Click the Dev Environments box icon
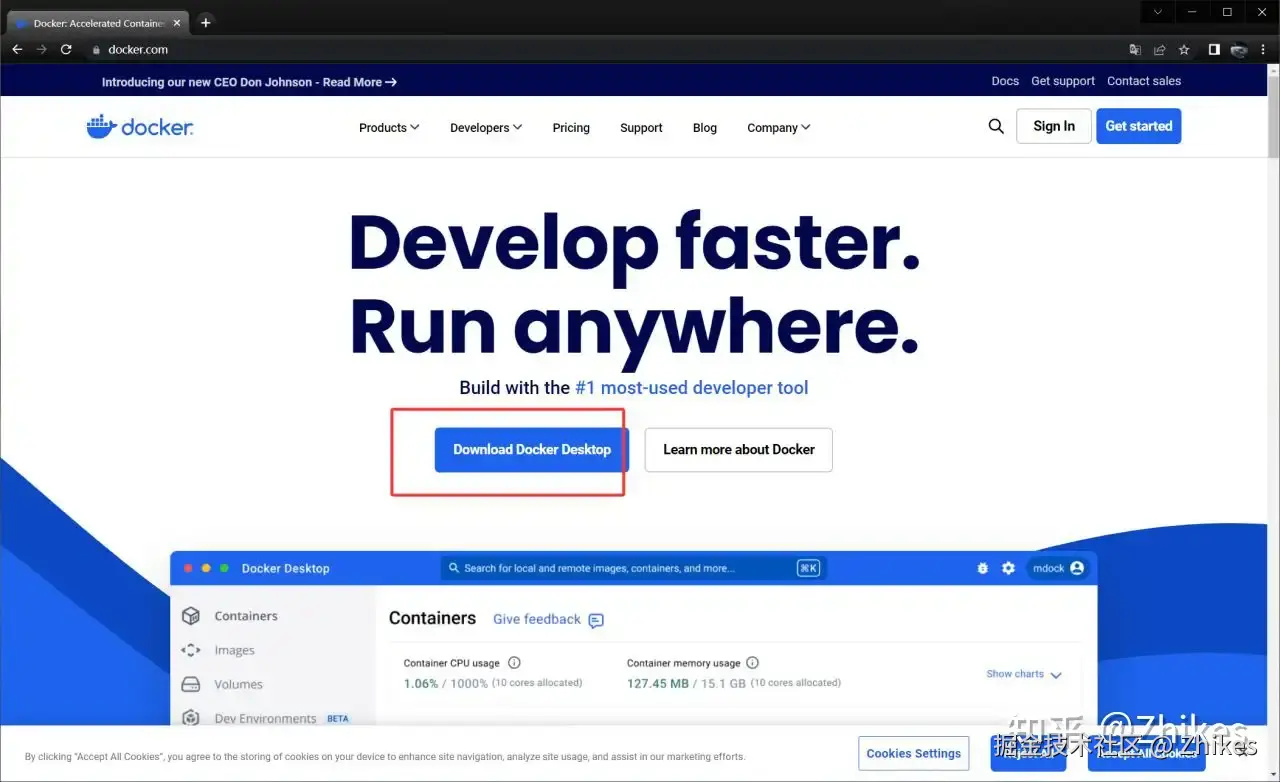Viewport: 1280px width, 782px height. click(190, 718)
